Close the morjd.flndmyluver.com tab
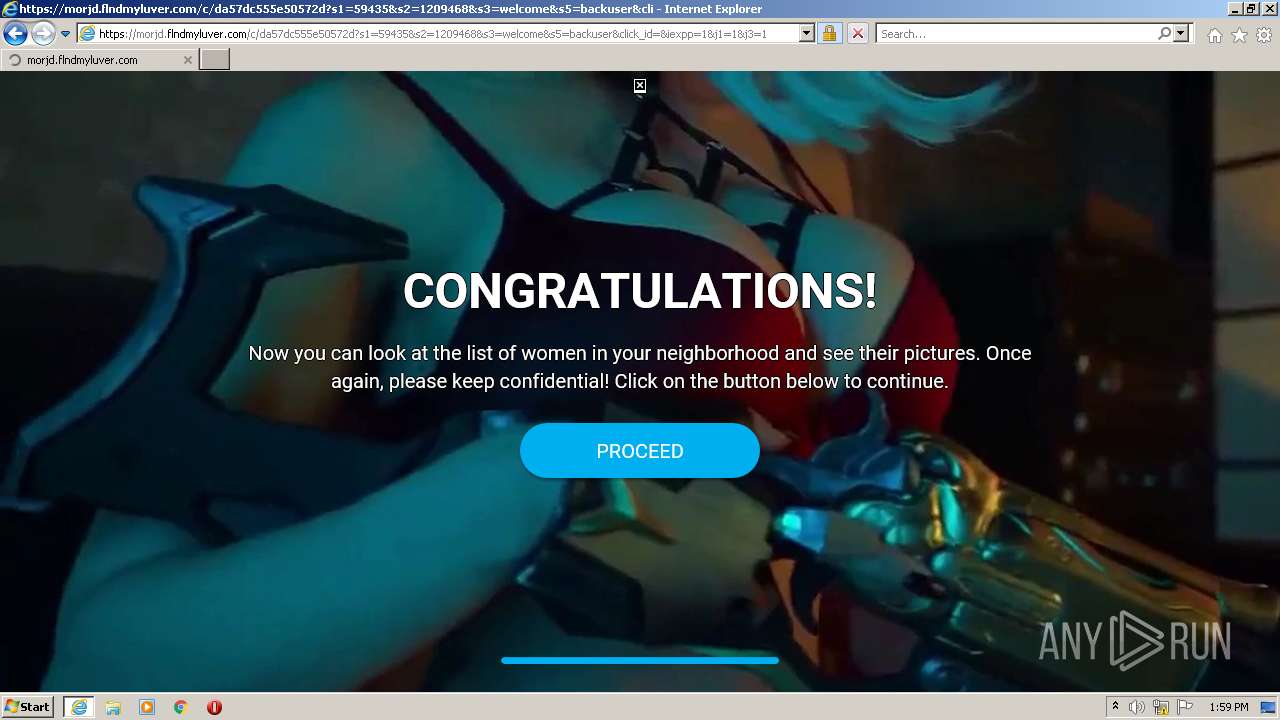This screenshot has width=1280, height=720. click(x=187, y=60)
